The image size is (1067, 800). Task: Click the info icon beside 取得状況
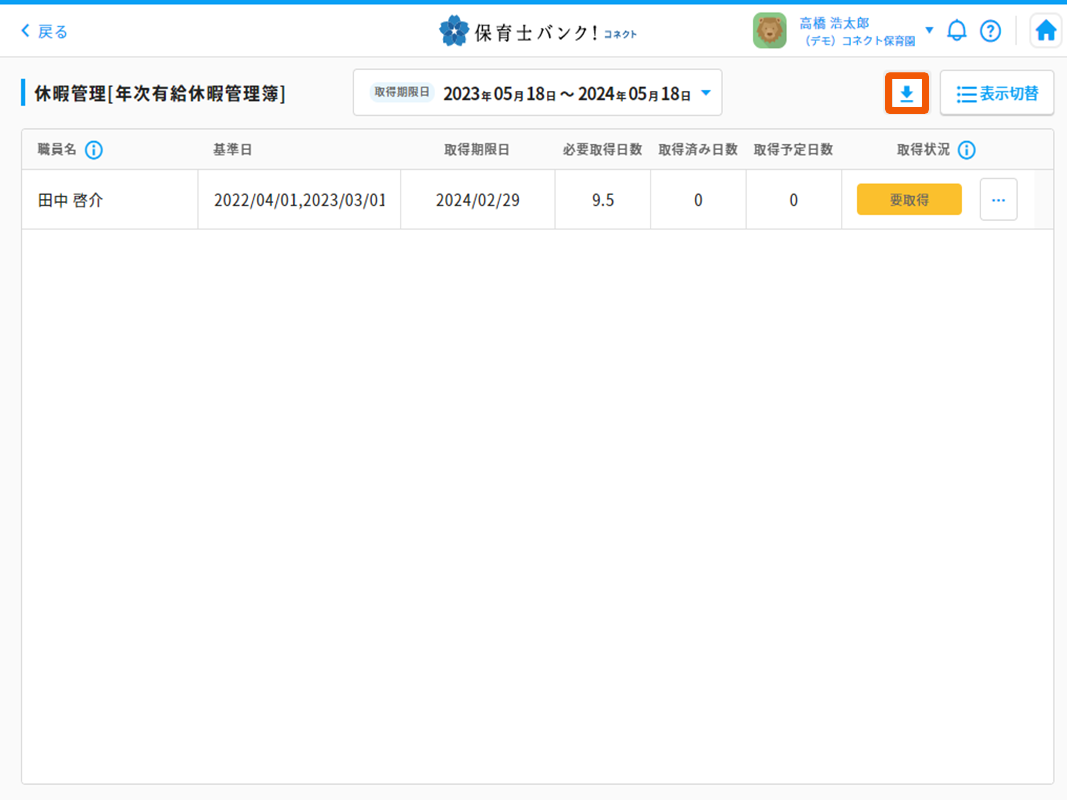pos(966,150)
